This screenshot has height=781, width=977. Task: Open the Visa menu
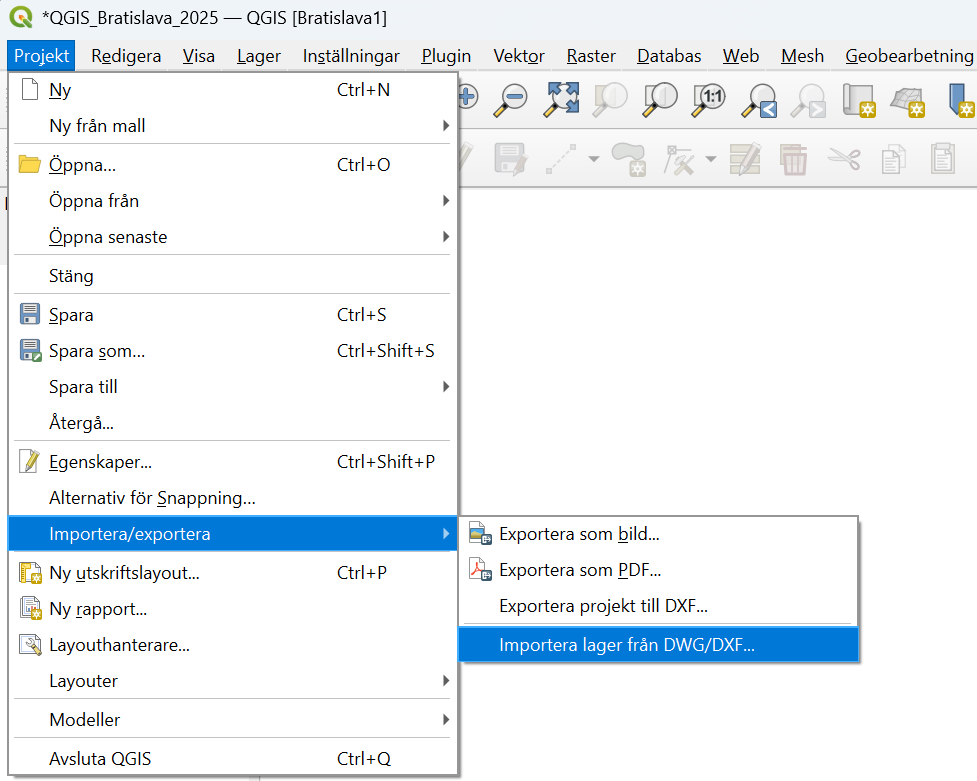pos(199,56)
